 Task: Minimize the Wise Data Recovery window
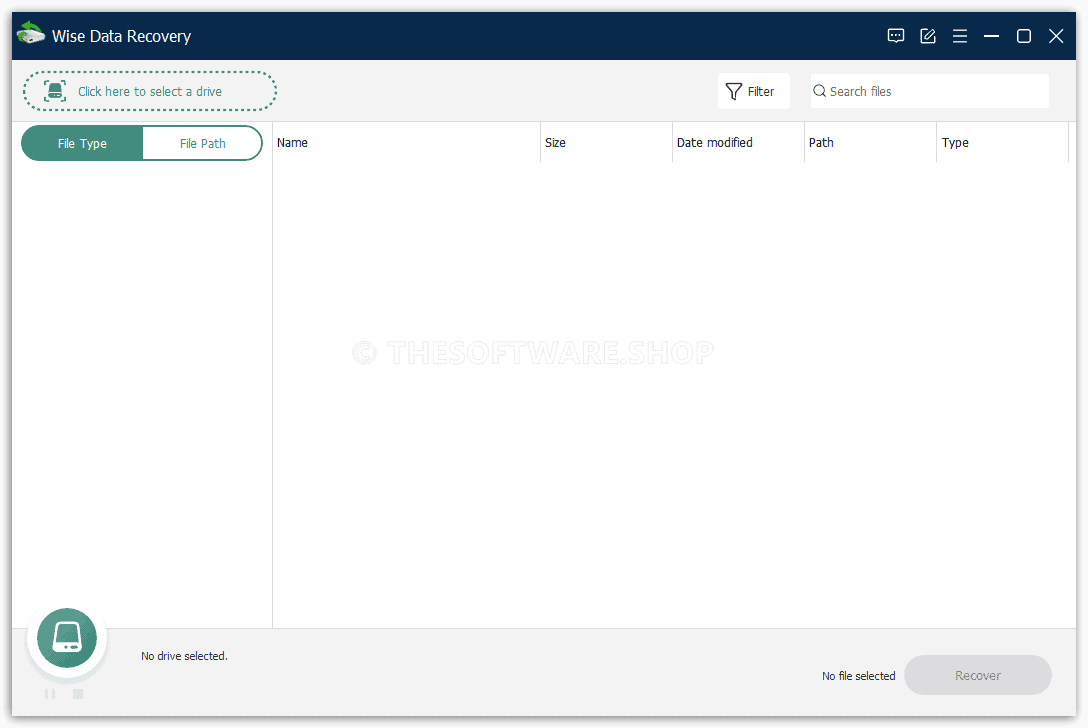point(992,36)
